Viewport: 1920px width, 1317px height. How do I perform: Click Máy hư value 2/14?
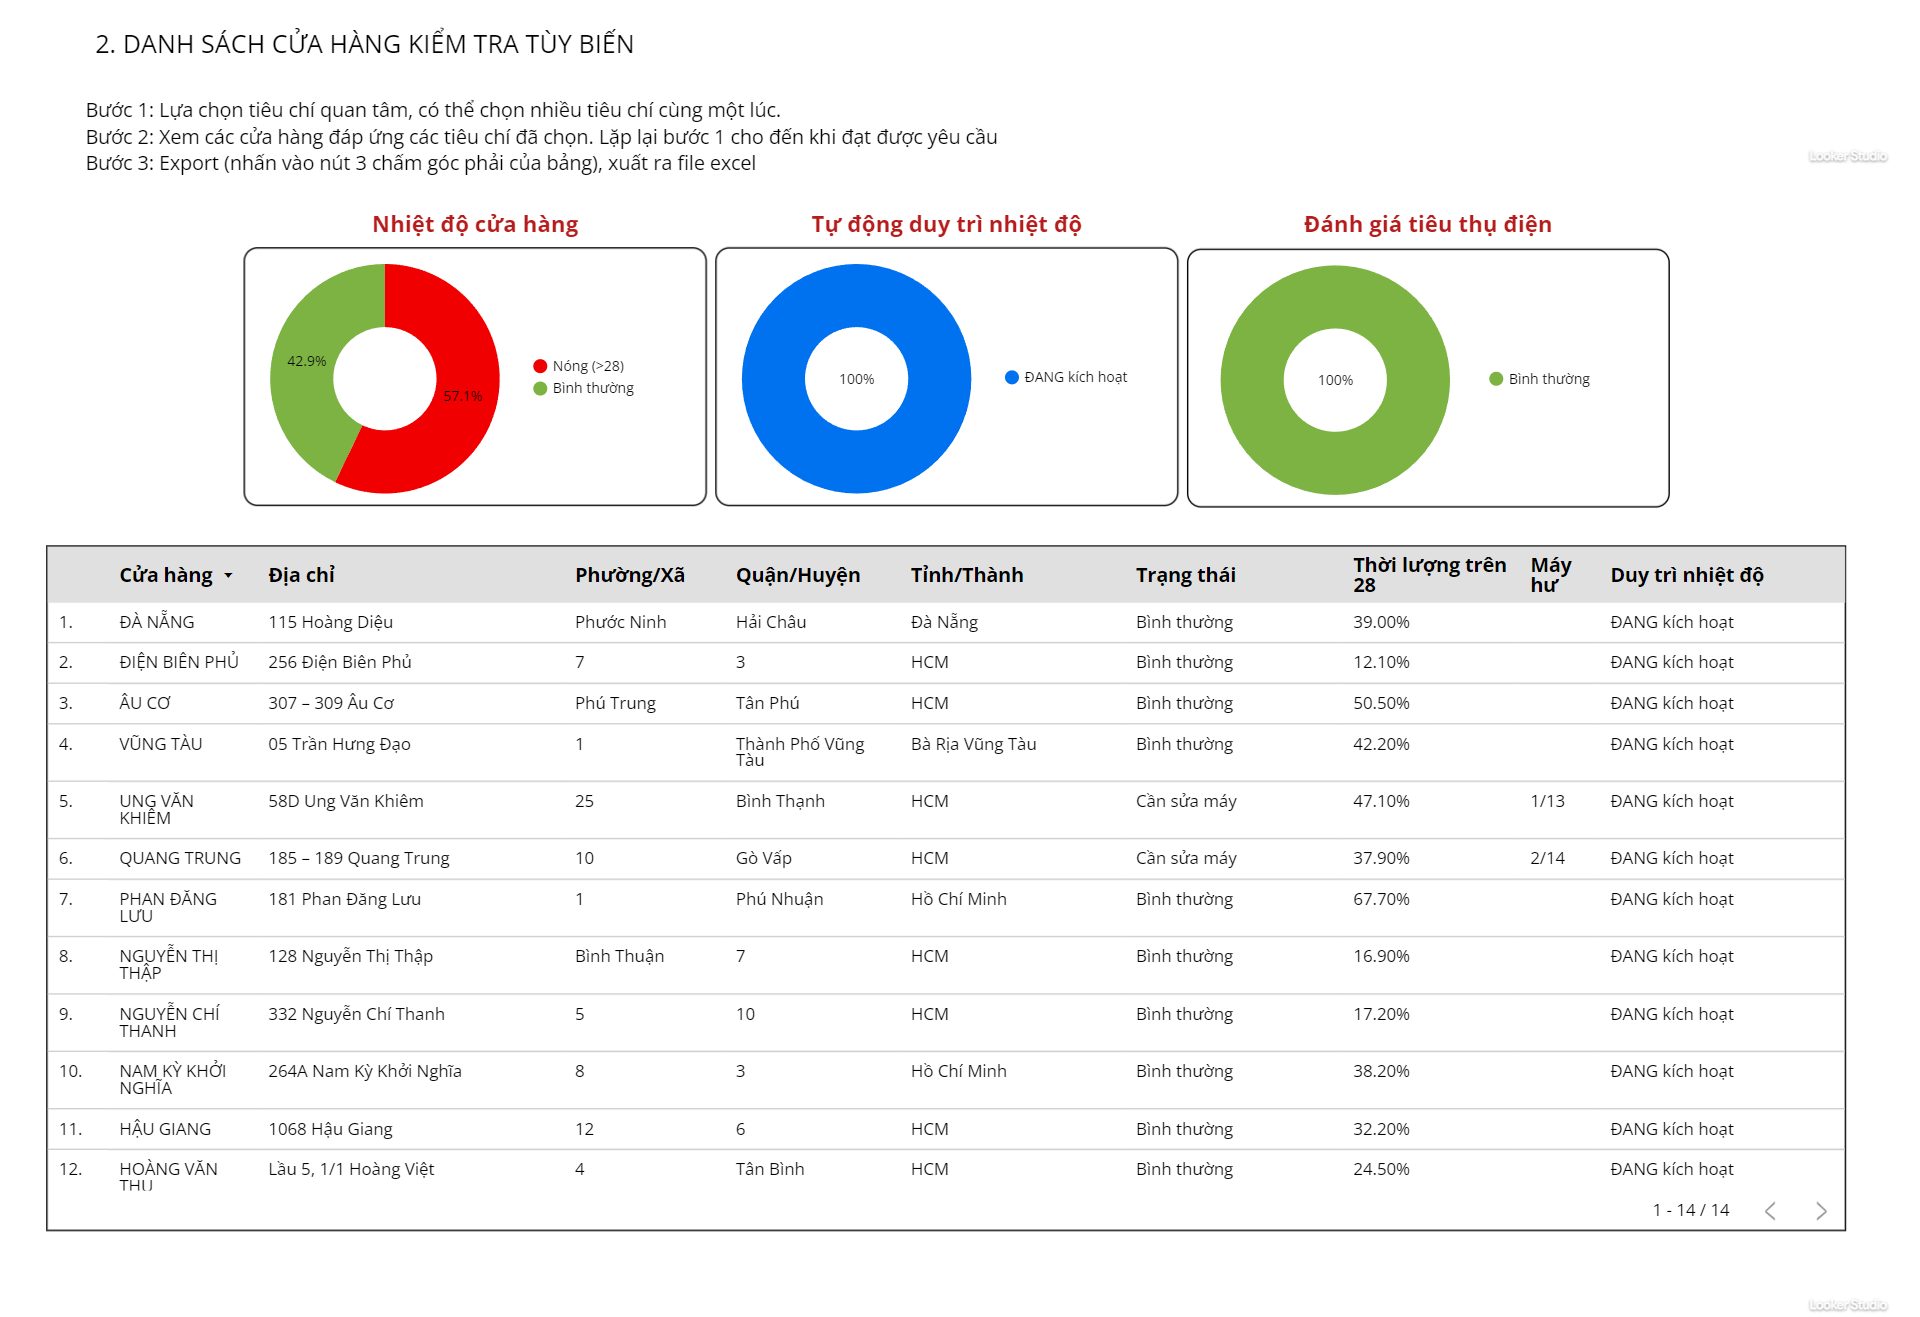1547,858
